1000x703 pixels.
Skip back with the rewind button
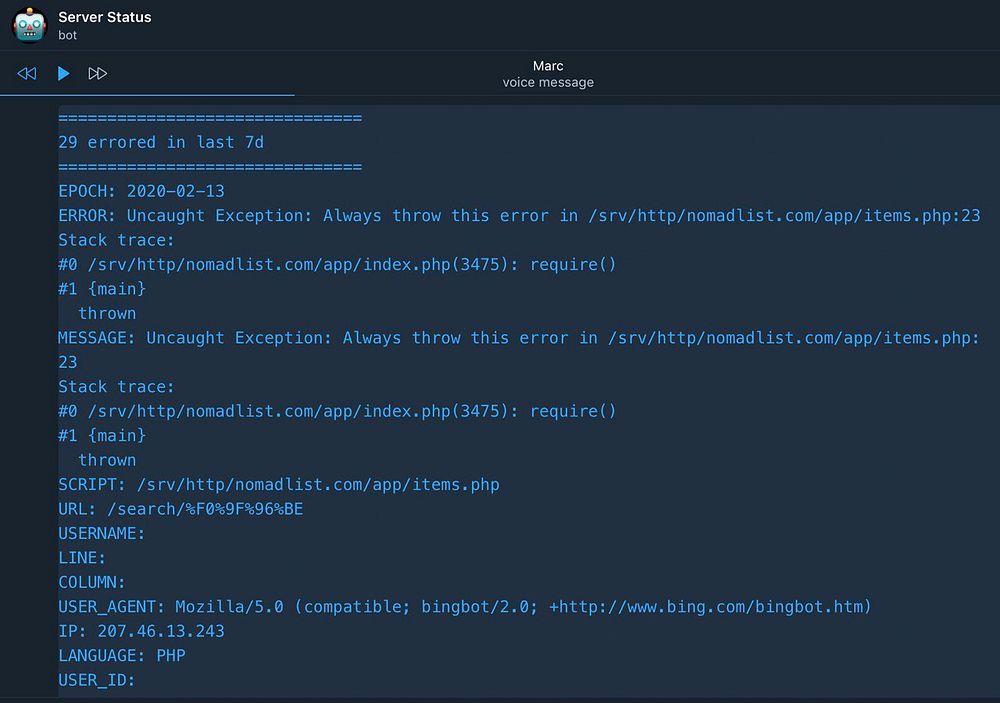click(27, 73)
